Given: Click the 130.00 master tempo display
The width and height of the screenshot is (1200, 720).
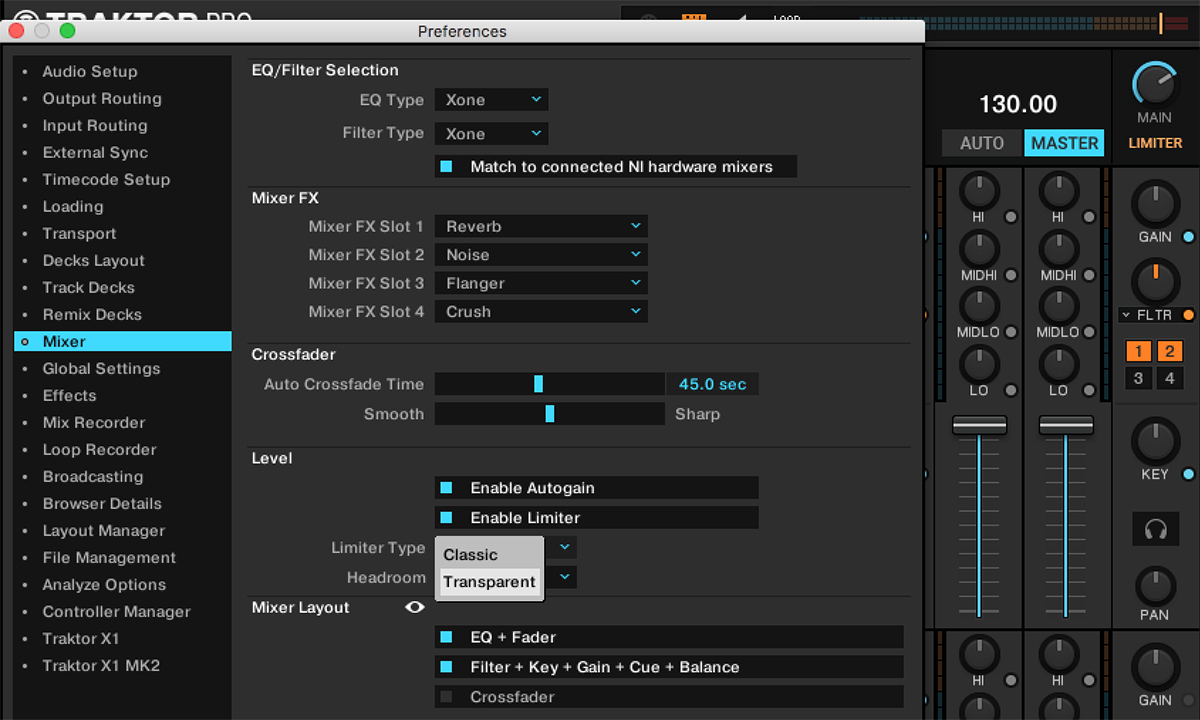Looking at the screenshot, I should tap(1018, 104).
